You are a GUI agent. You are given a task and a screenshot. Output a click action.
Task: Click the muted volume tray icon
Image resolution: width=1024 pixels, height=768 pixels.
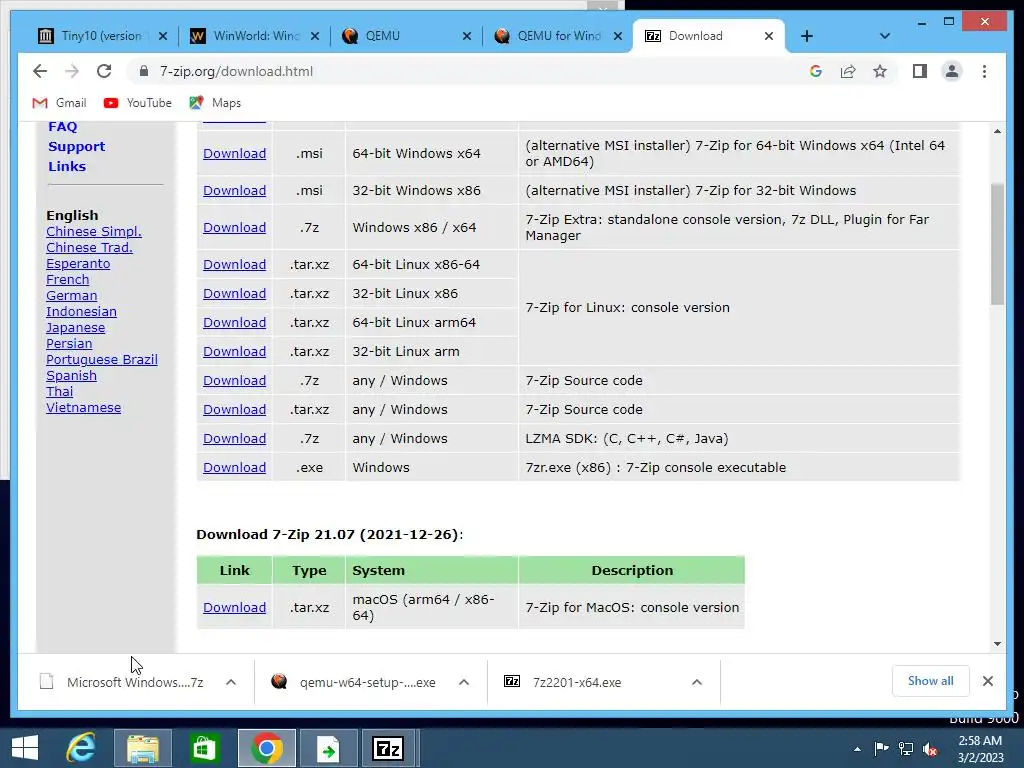(930, 749)
